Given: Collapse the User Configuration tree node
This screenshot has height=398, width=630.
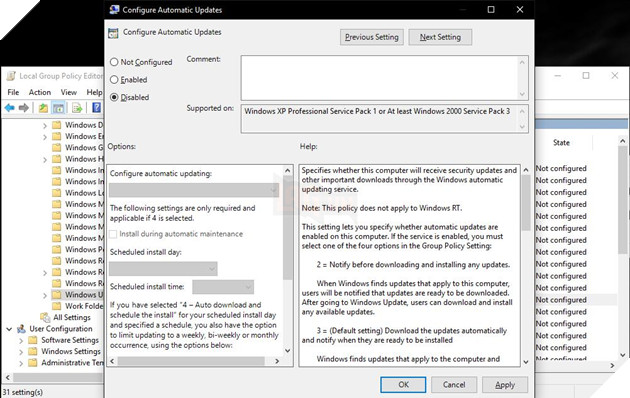Looking at the screenshot, I should [9, 329].
